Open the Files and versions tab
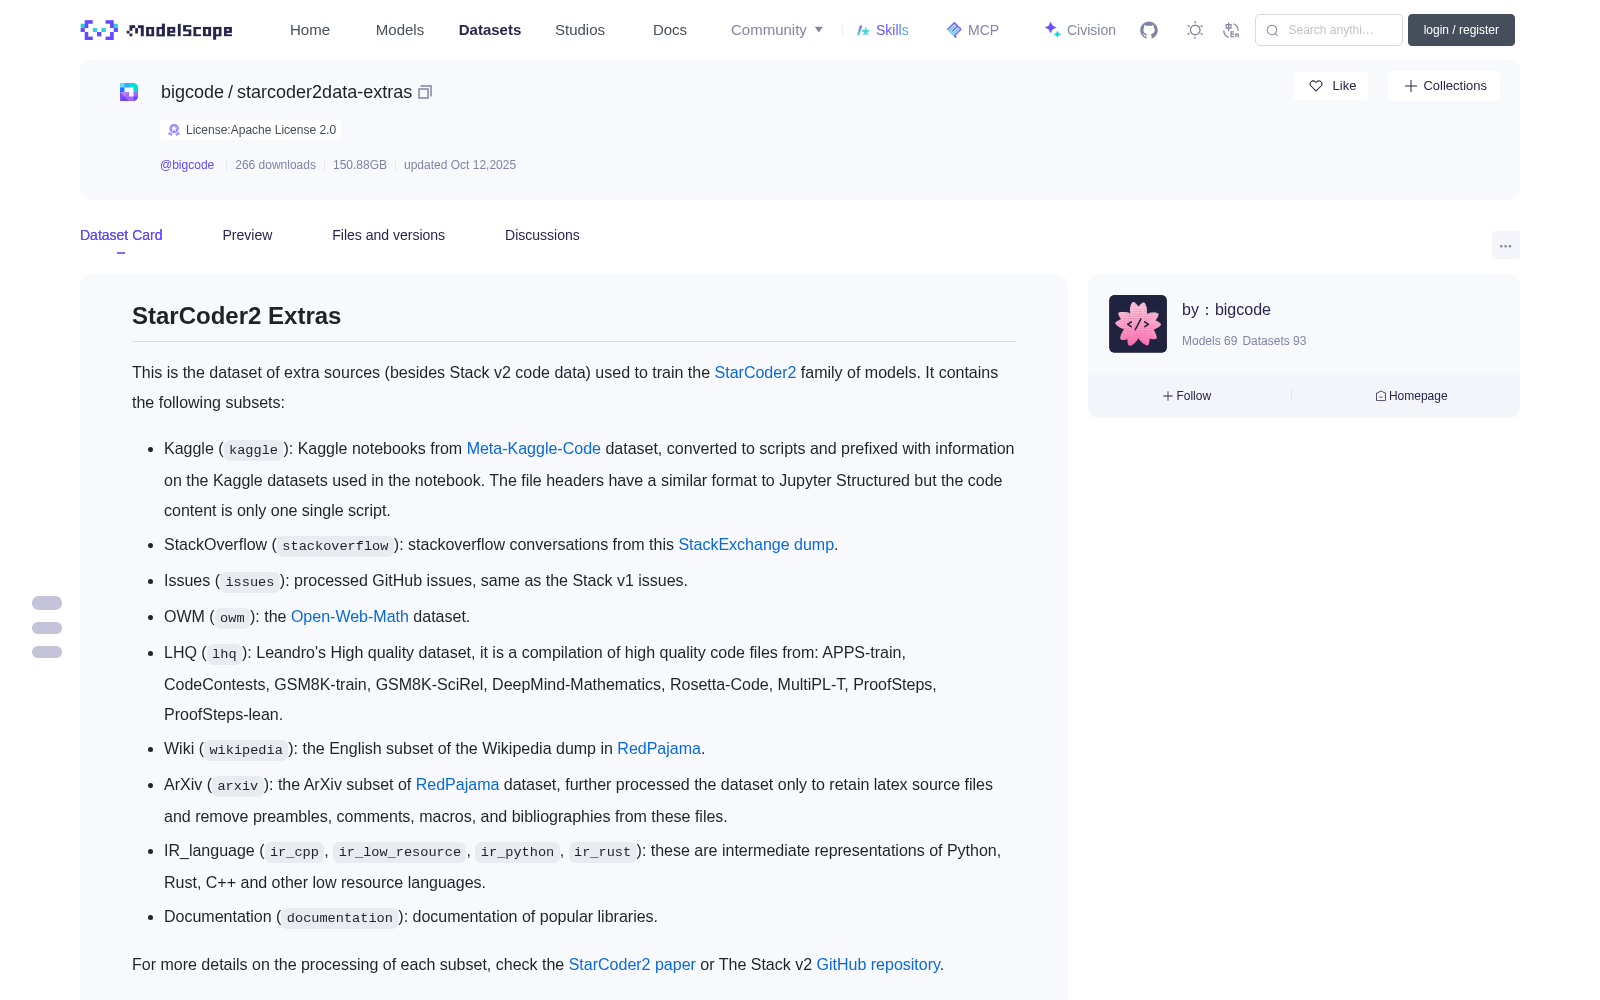The width and height of the screenshot is (1600, 1000). [388, 235]
